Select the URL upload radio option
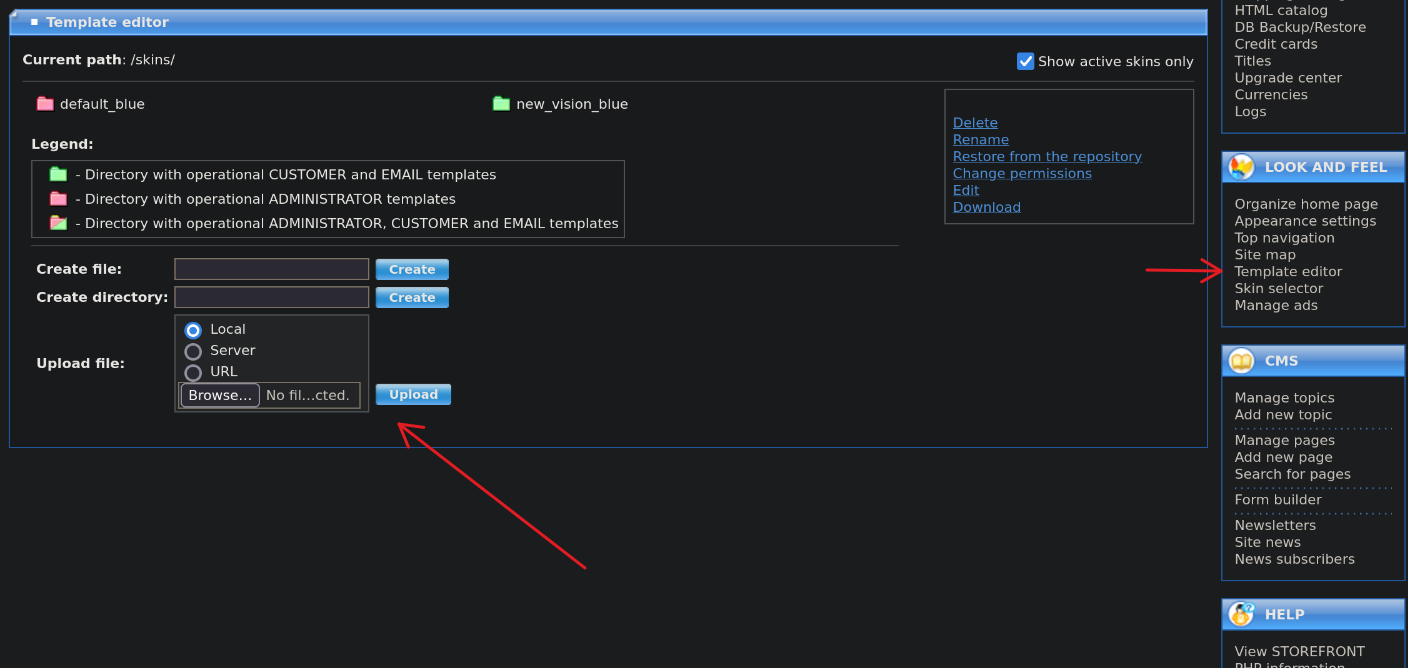 (x=193, y=372)
